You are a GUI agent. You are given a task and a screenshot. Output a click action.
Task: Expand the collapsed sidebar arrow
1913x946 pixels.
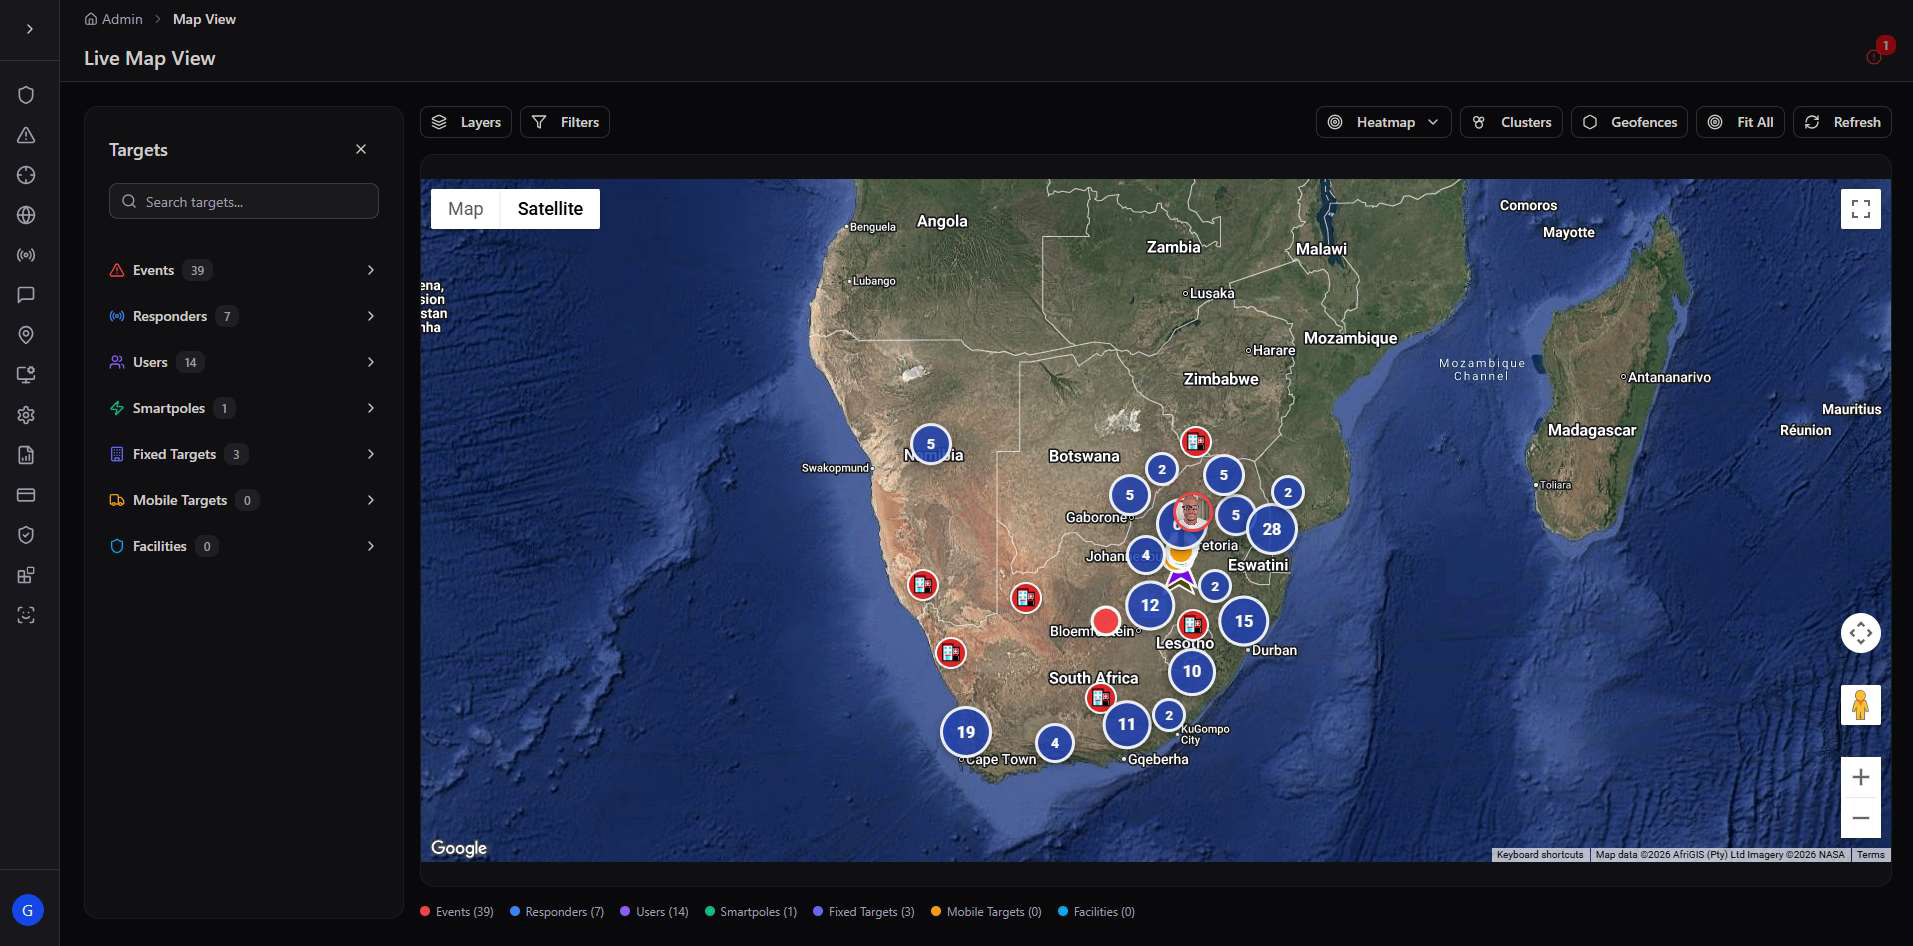[29, 29]
